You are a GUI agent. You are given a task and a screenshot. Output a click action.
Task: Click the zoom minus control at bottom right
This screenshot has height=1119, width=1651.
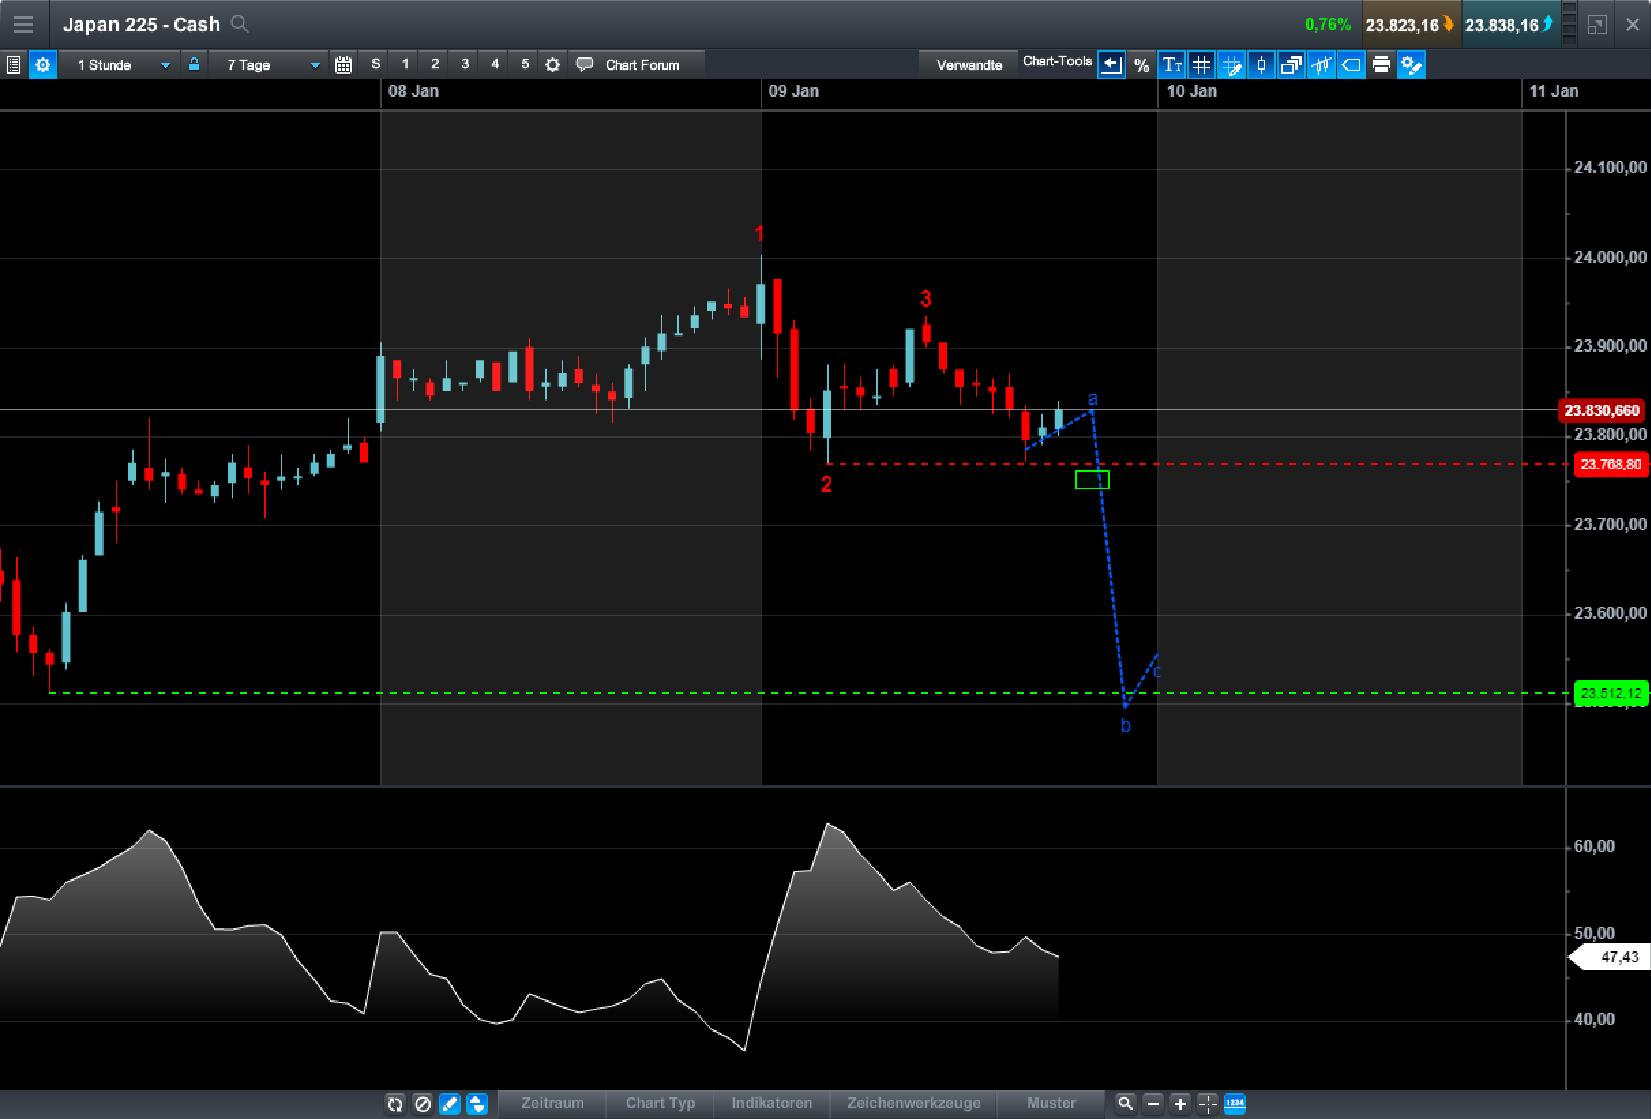[1155, 1104]
